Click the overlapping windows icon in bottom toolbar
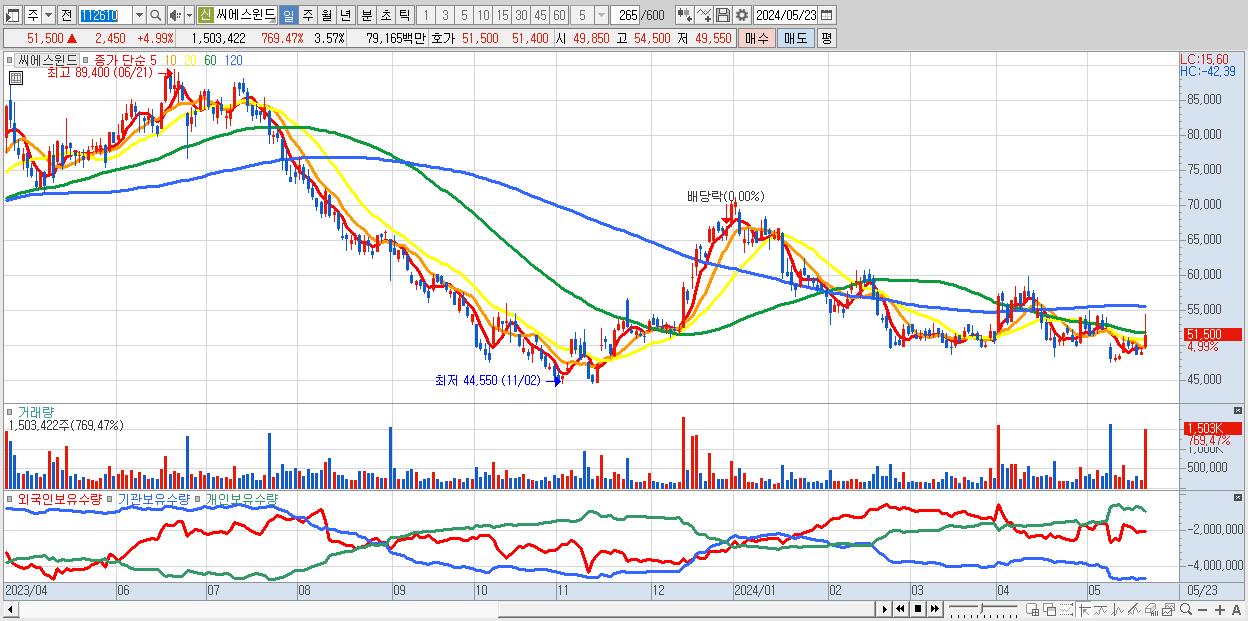Image resolution: width=1248 pixels, height=621 pixels. (1050, 609)
